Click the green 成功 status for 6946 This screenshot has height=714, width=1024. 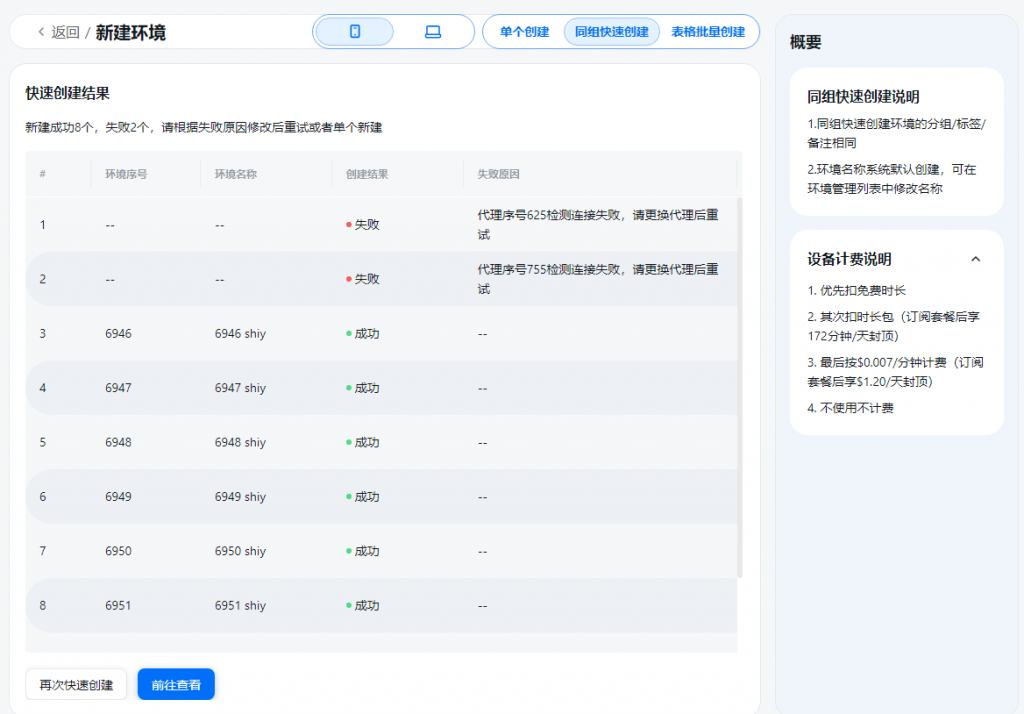pyautogui.click(x=362, y=334)
